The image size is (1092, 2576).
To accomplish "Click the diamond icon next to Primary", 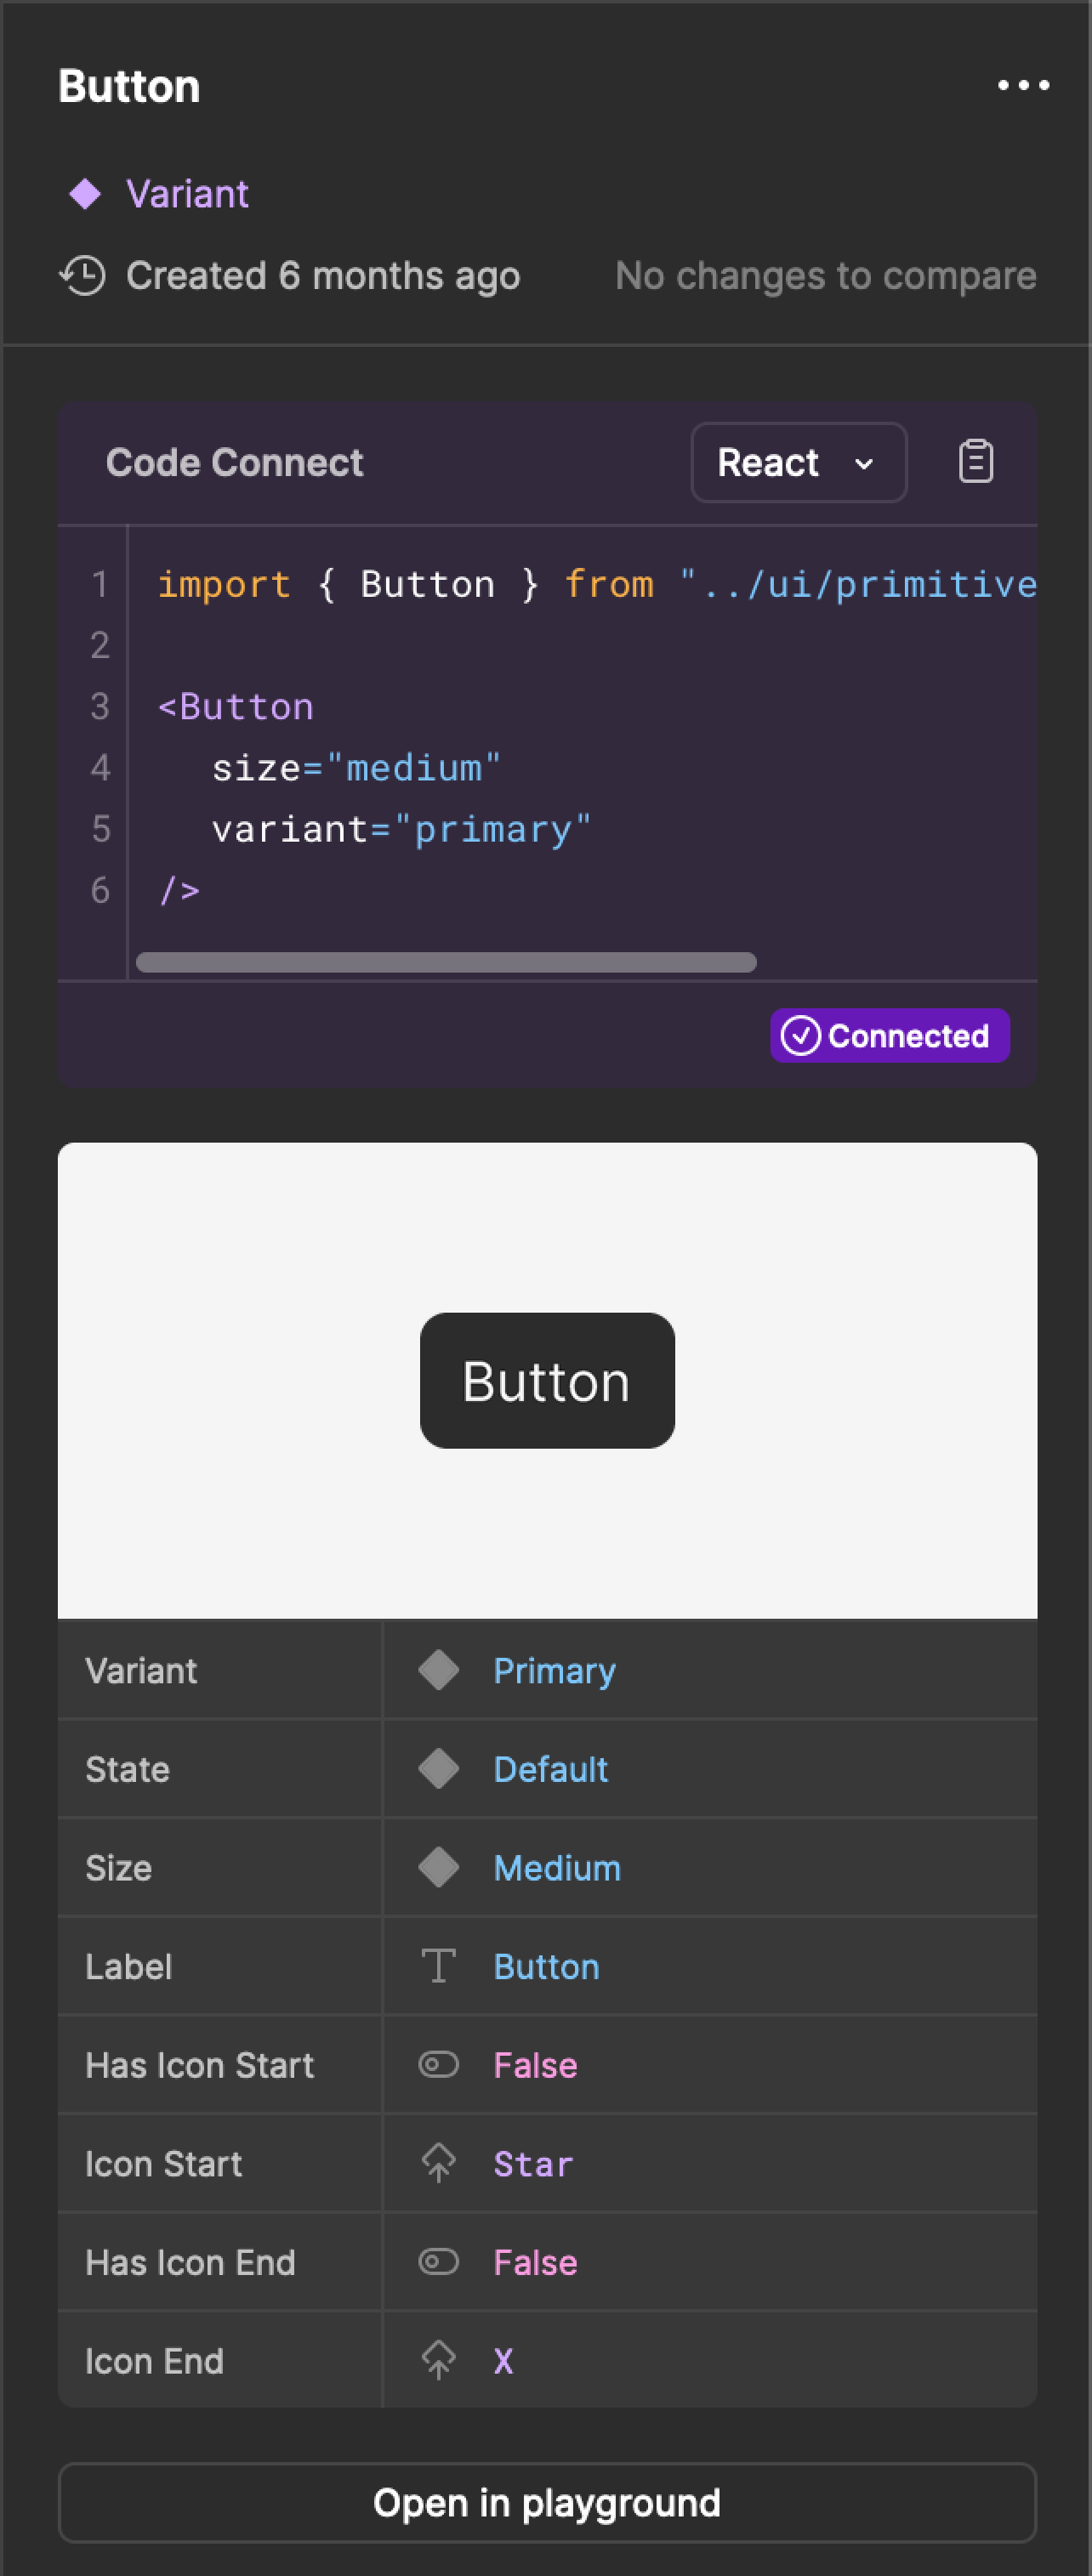I will [x=438, y=1670].
